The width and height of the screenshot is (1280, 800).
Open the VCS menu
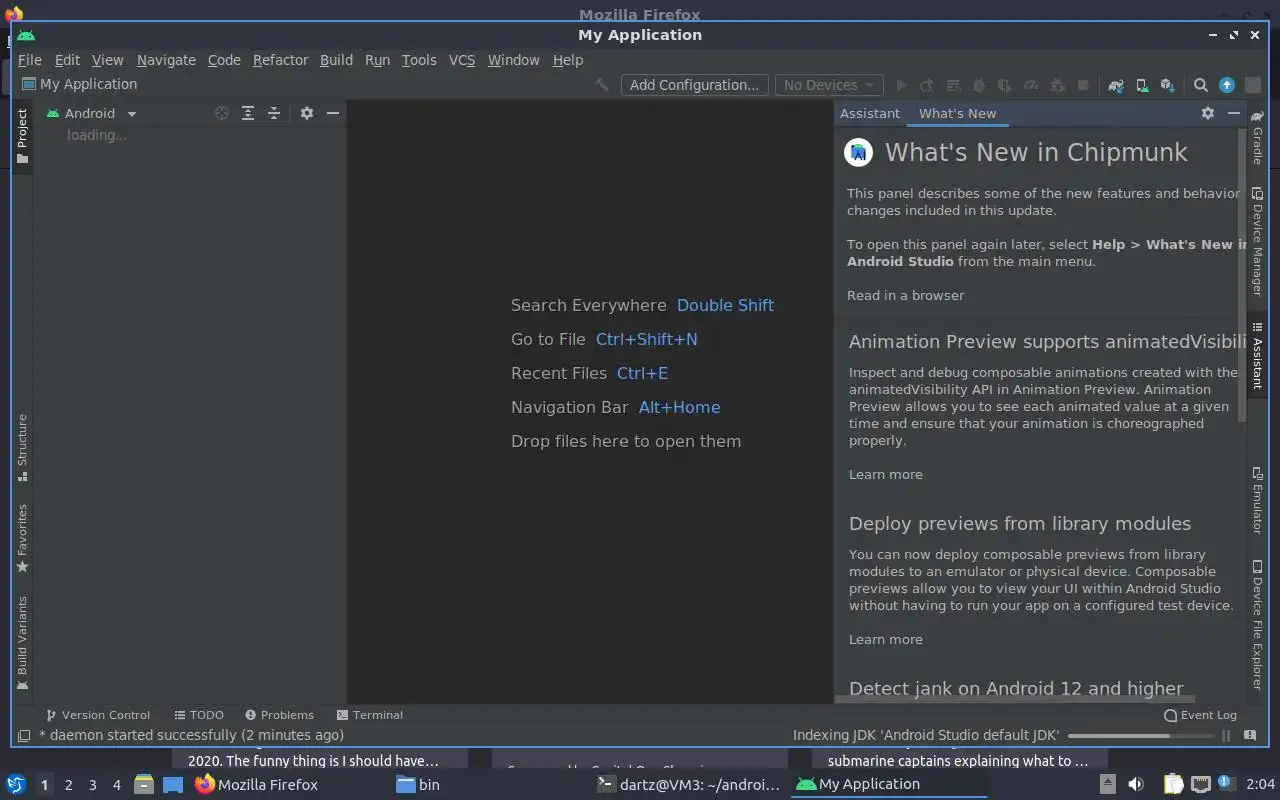462,60
